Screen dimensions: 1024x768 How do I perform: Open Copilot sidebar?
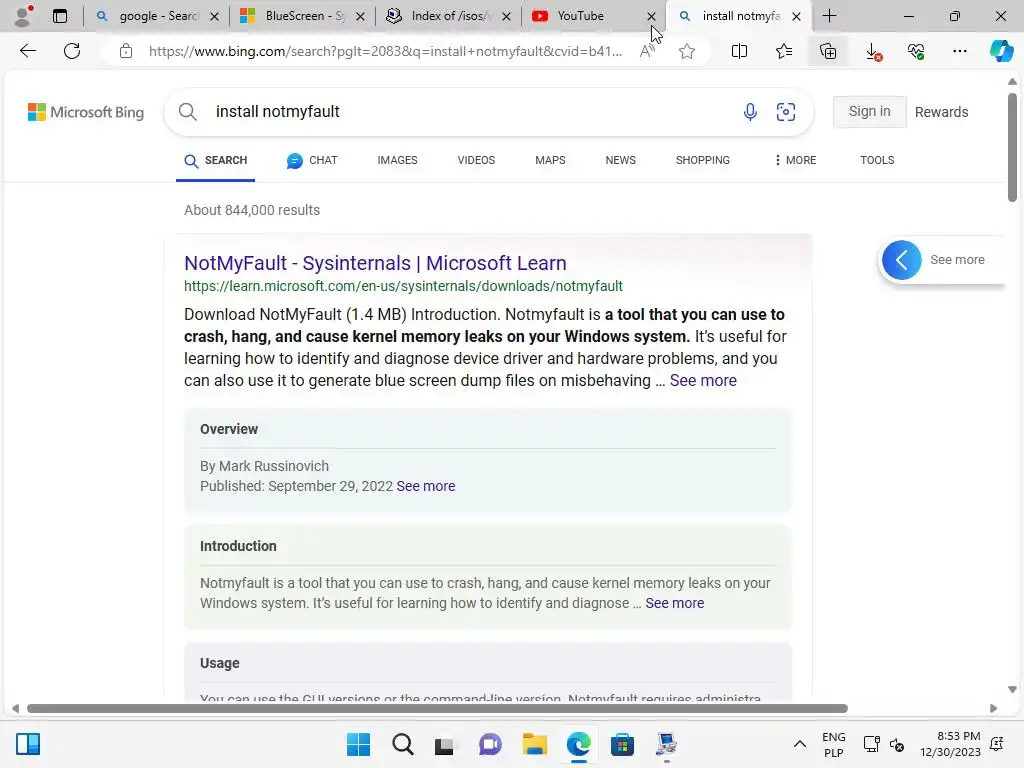pyautogui.click(x=1001, y=51)
